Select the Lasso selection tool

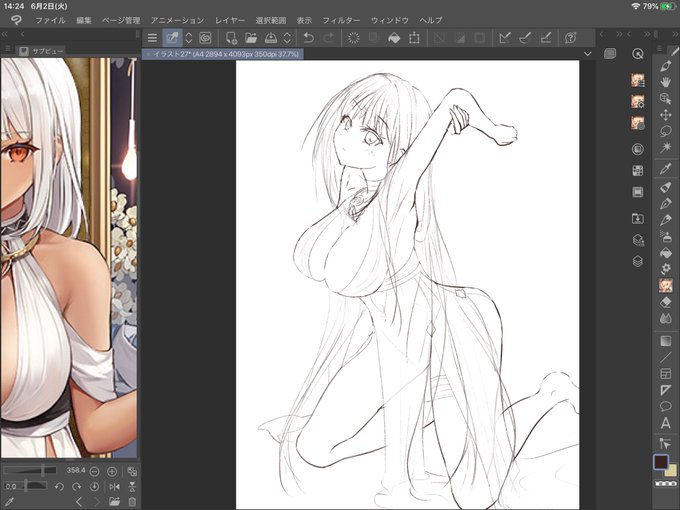pos(666,131)
